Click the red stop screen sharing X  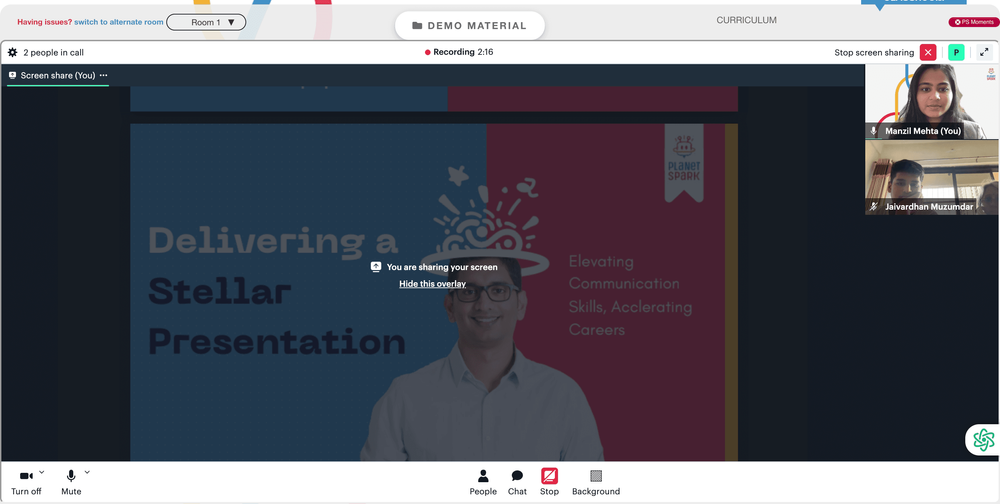click(x=928, y=52)
